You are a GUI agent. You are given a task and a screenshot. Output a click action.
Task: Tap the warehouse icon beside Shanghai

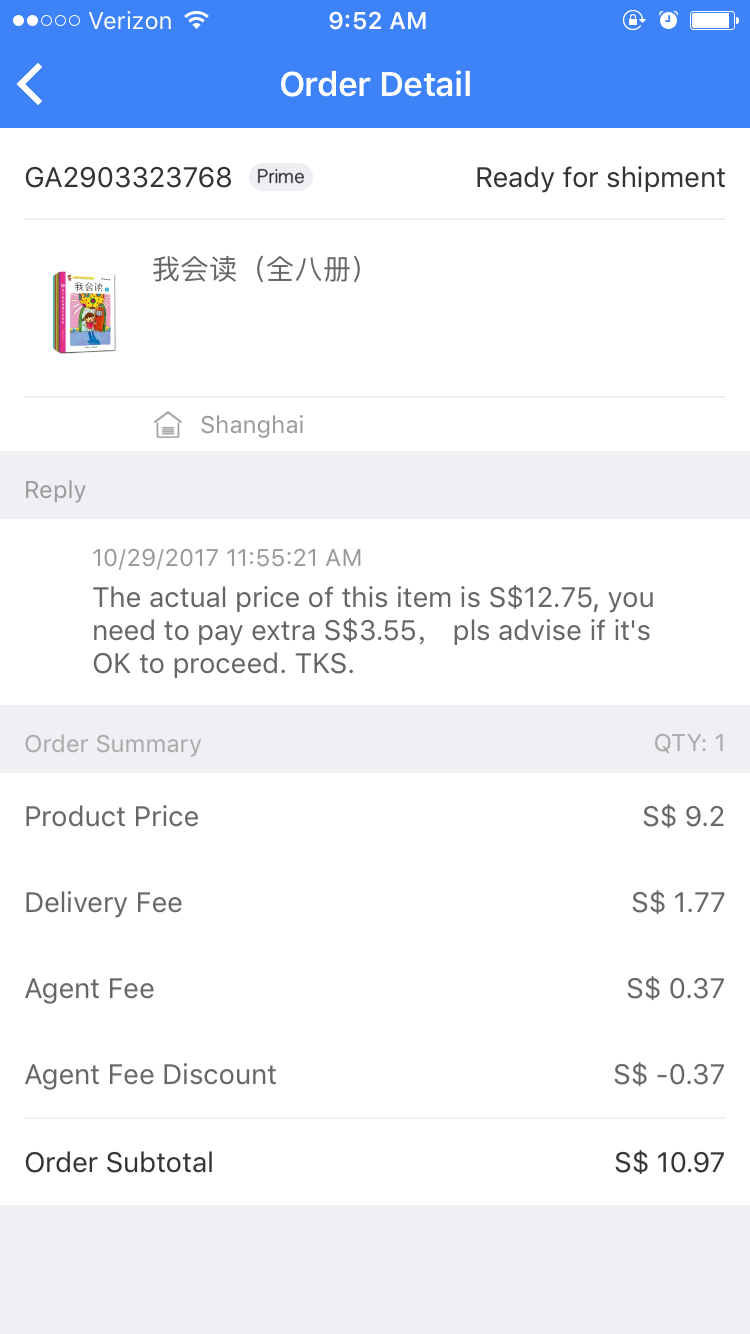(x=167, y=425)
